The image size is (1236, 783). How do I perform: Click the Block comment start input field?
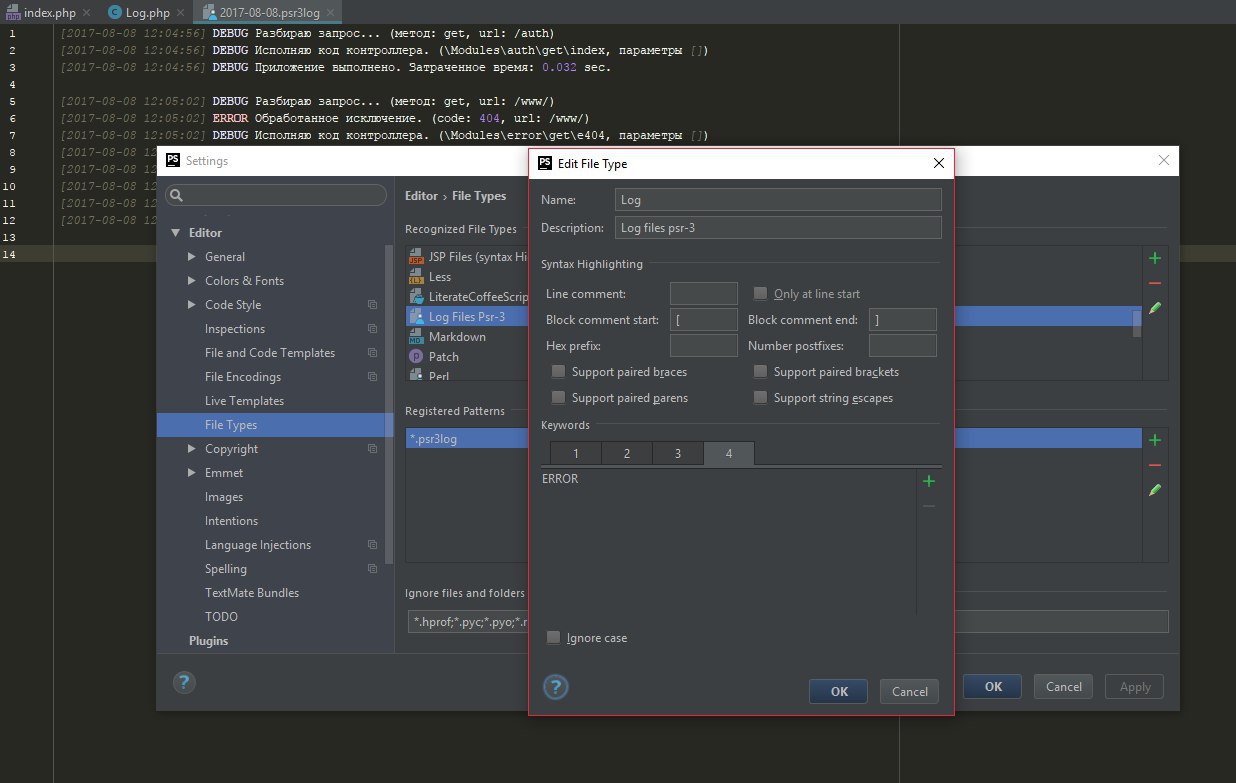point(703,320)
